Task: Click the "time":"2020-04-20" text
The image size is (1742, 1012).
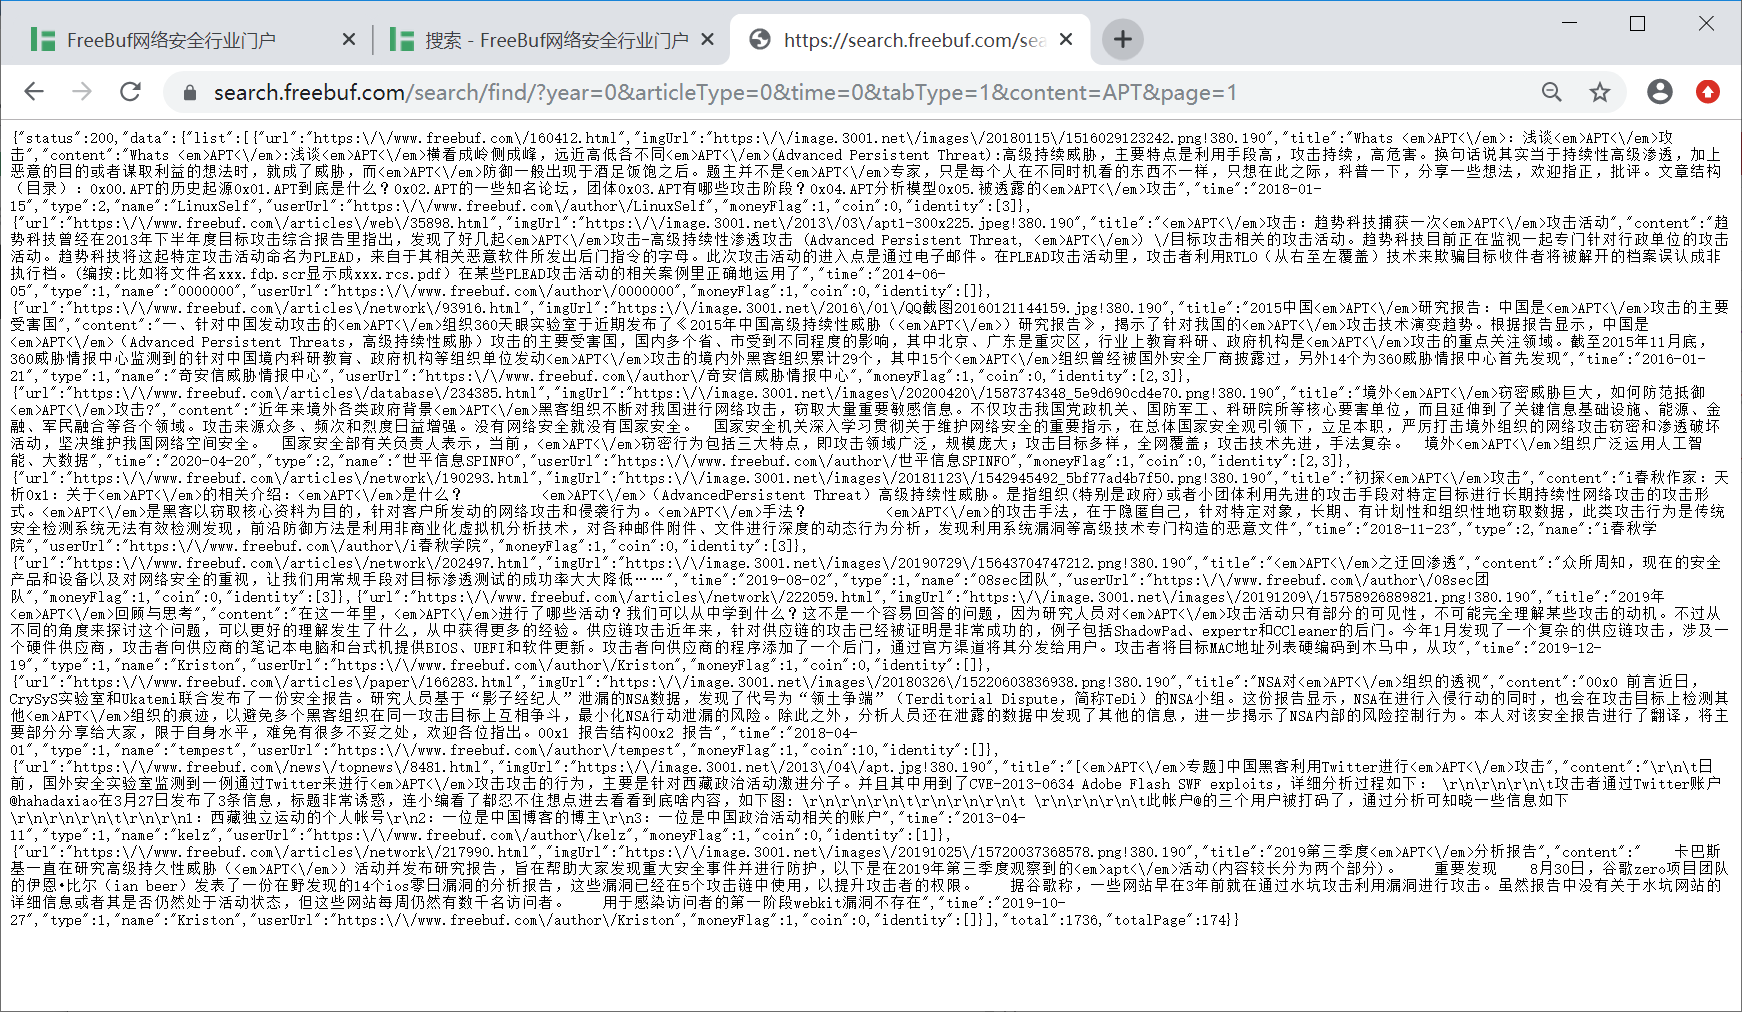Action: click(x=184, y=461)
